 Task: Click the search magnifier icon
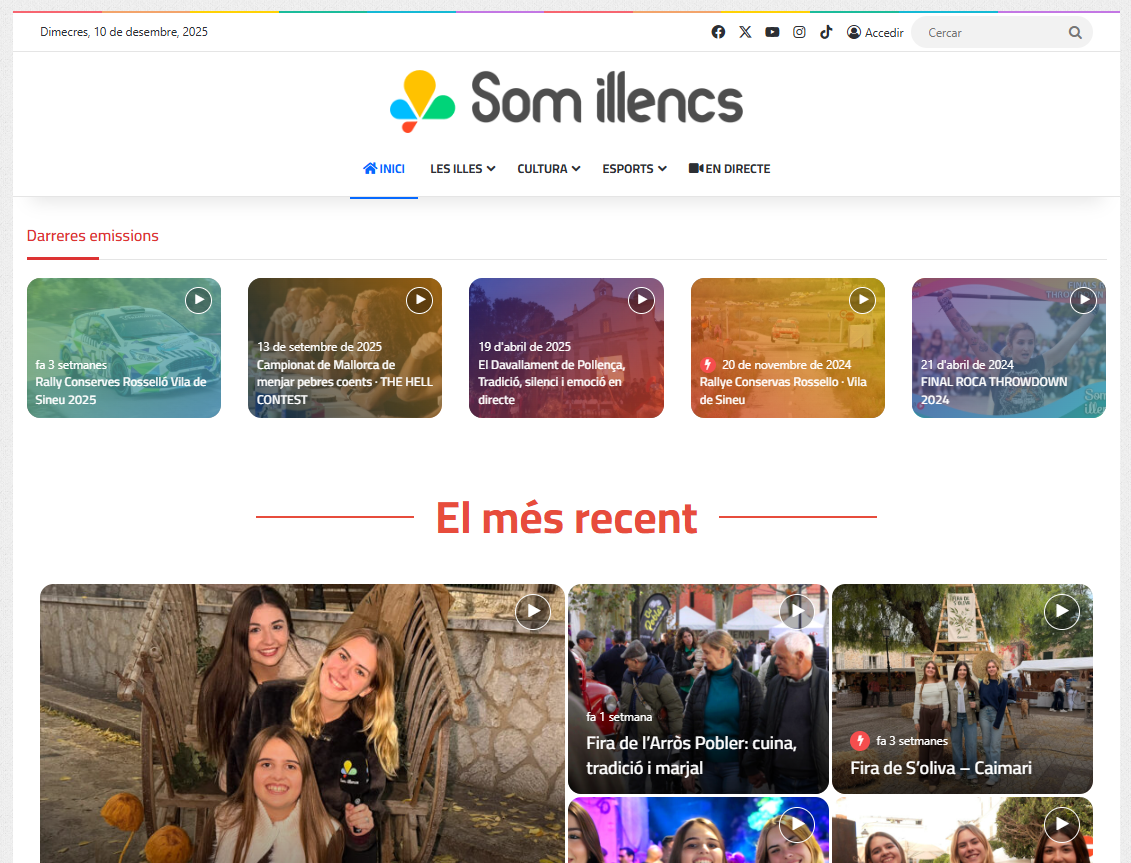point(1075,33)
